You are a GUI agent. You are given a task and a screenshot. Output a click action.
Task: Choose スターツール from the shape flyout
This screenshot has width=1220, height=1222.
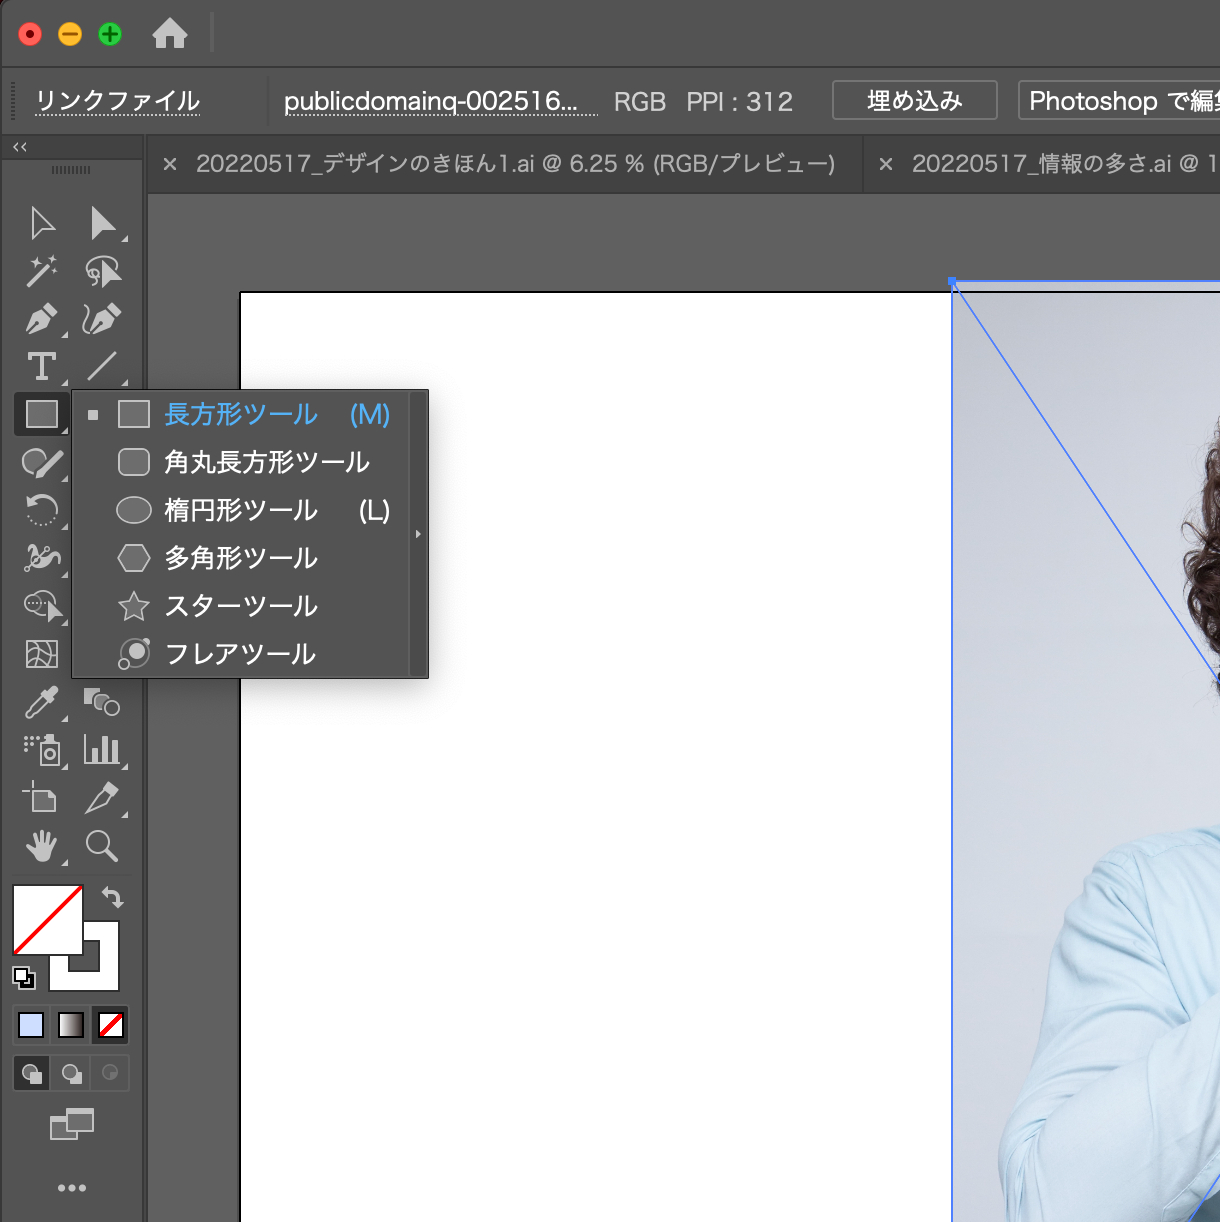pos(240,606)
